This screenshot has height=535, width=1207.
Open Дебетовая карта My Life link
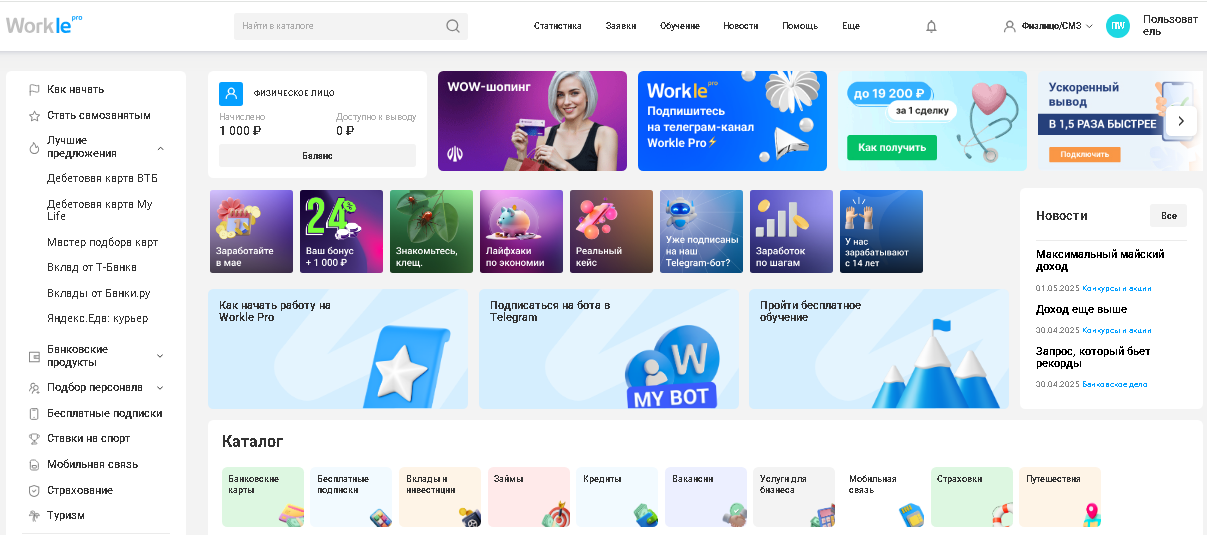tap(100, 210)
